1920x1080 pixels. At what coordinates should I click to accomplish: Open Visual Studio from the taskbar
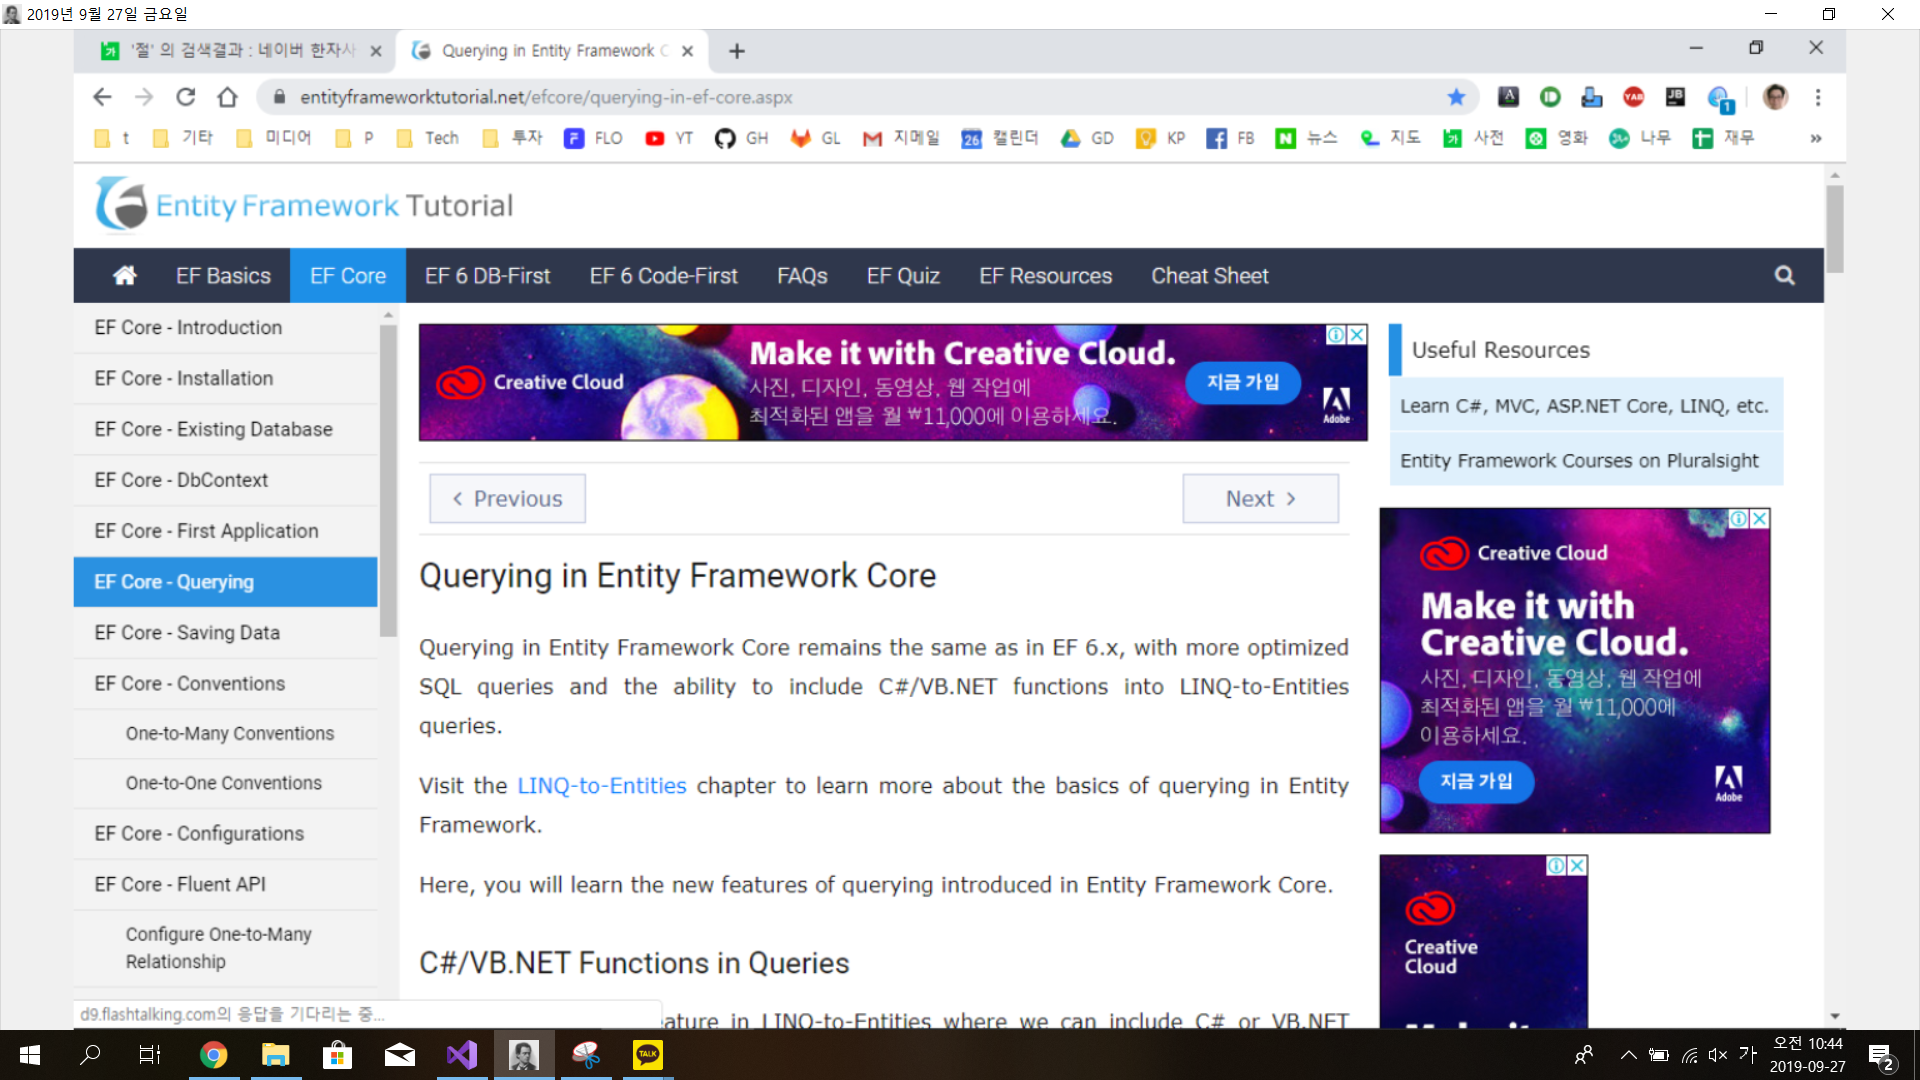[x=462, y=1054]
